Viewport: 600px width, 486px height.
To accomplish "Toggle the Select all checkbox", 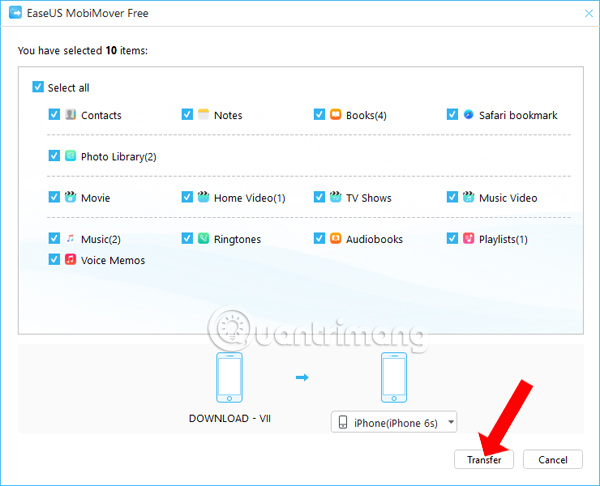I will [x=38, y=87].
